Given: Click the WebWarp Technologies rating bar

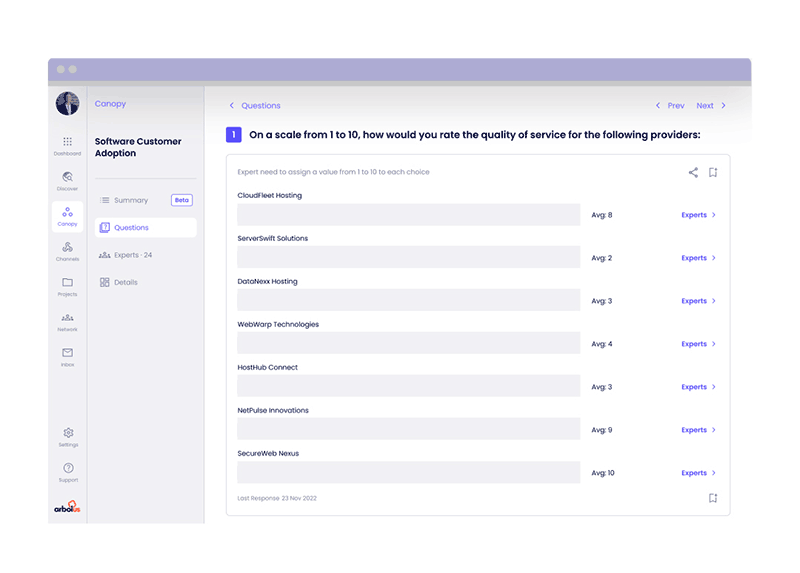Looking at the screenshot, I should pos(408,343).
